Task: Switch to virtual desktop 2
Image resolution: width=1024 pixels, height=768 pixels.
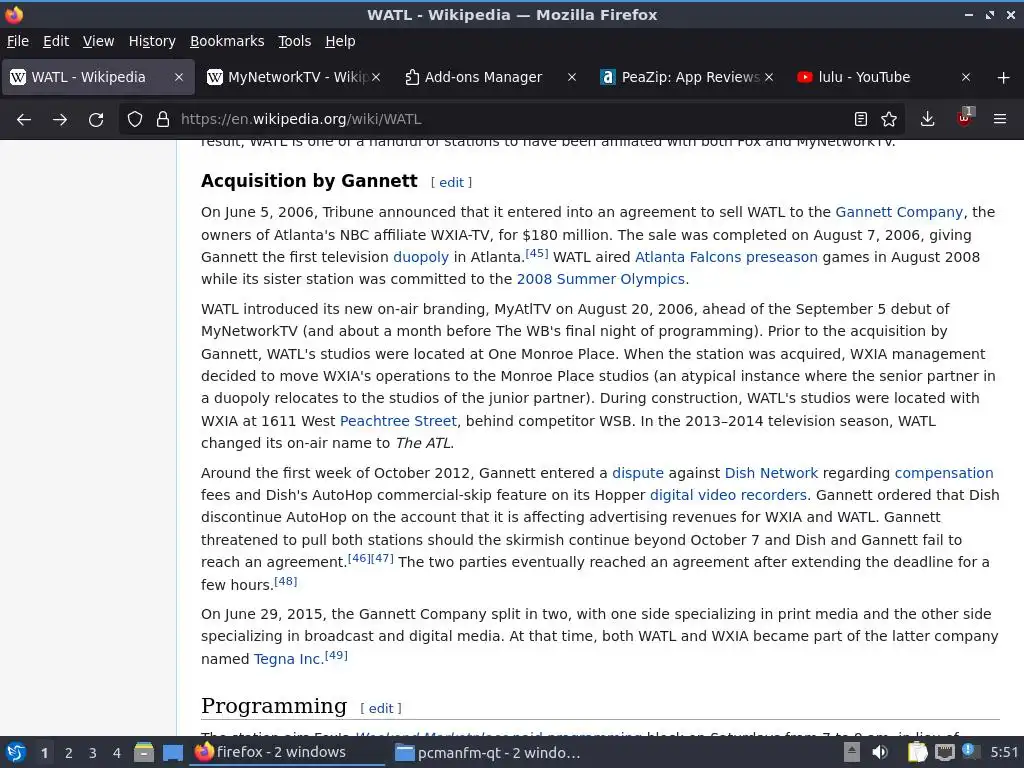Action: [69, 753]
